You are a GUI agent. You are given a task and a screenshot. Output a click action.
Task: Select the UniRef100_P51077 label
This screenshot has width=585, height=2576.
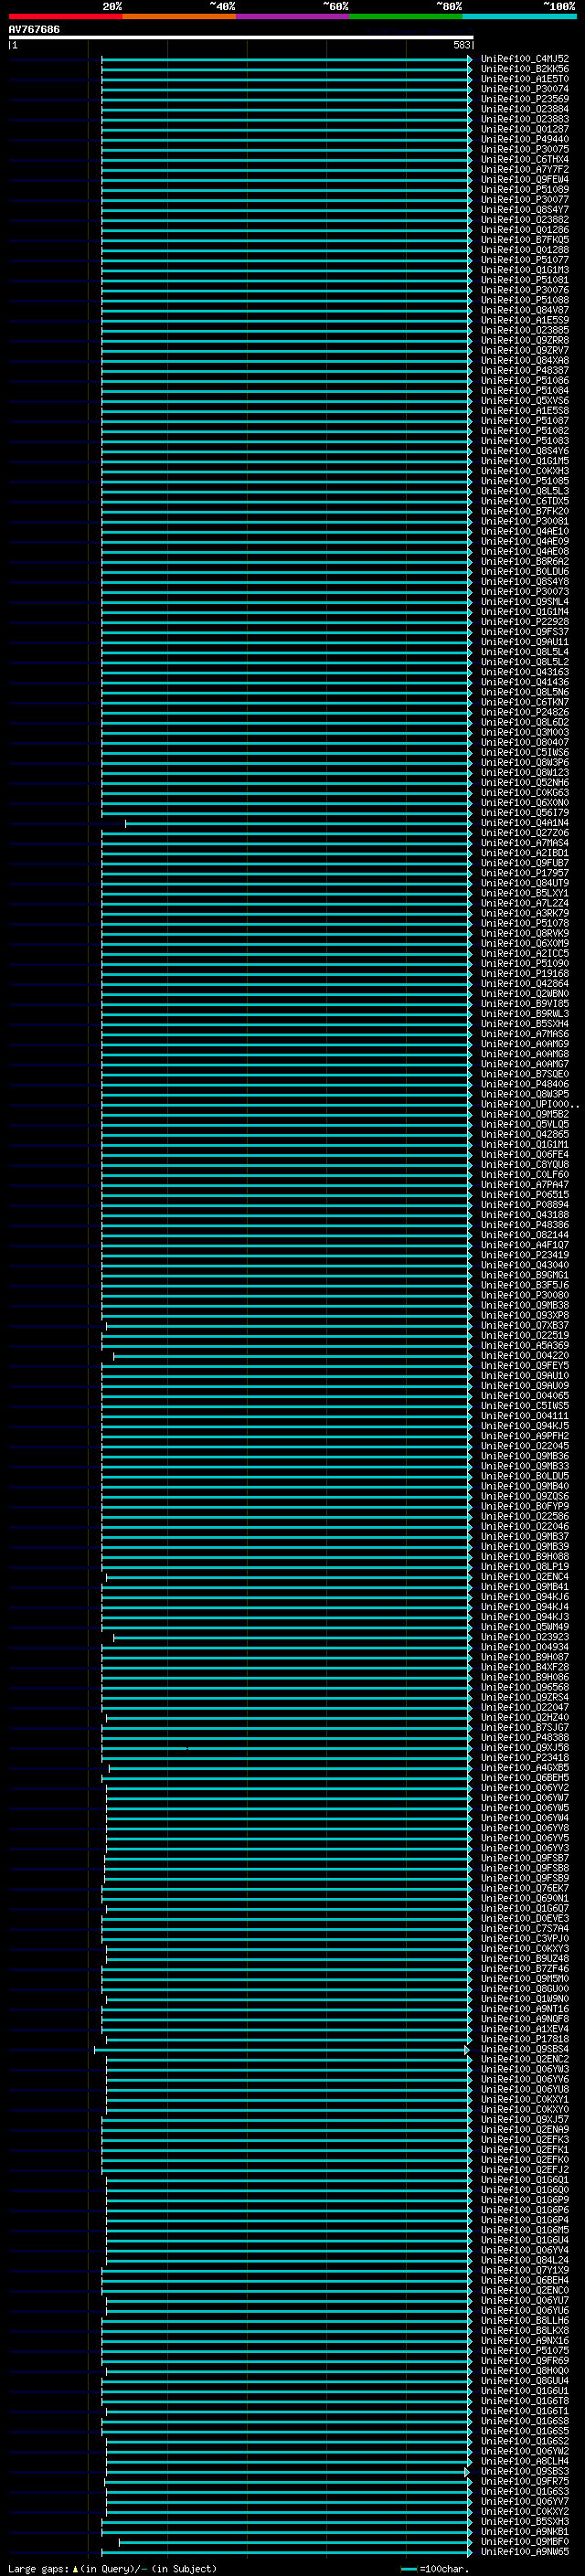click(525, 260)
